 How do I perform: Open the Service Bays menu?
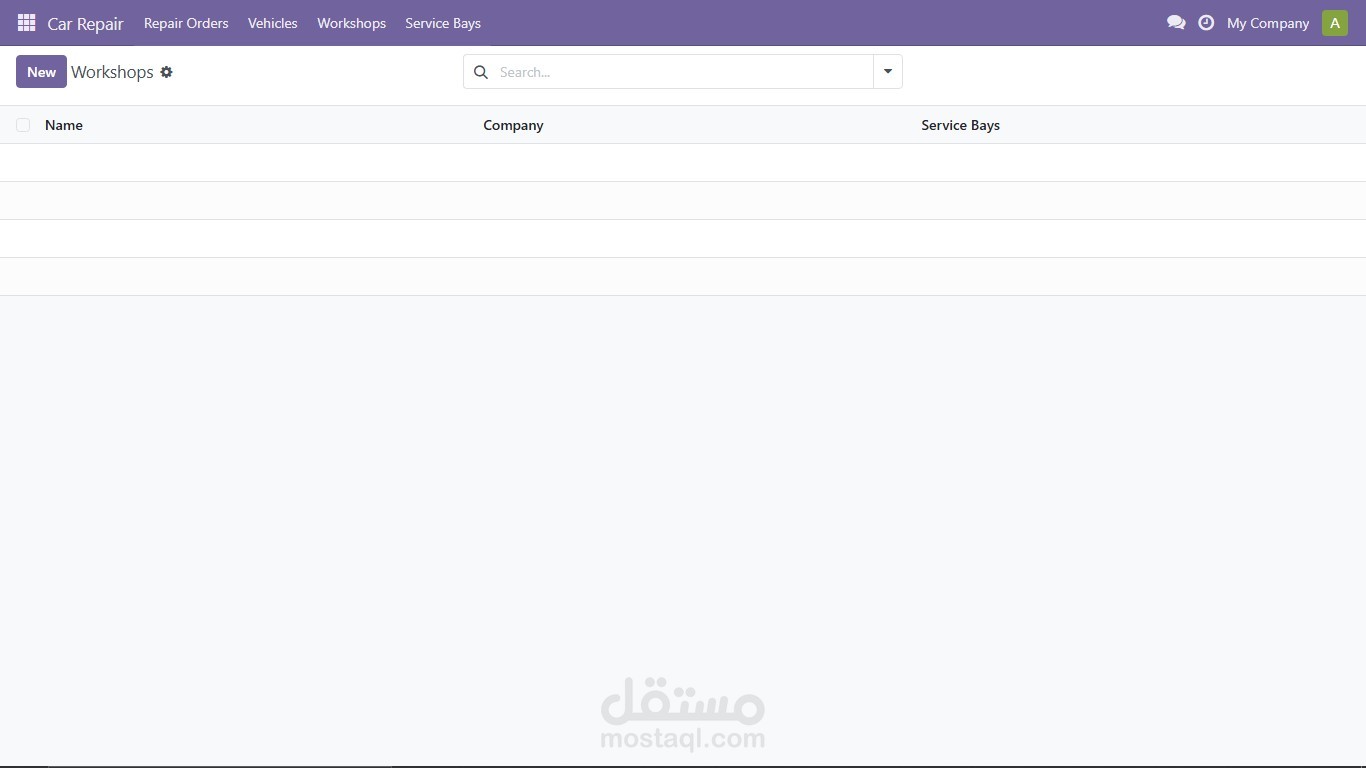click(443, 23)
